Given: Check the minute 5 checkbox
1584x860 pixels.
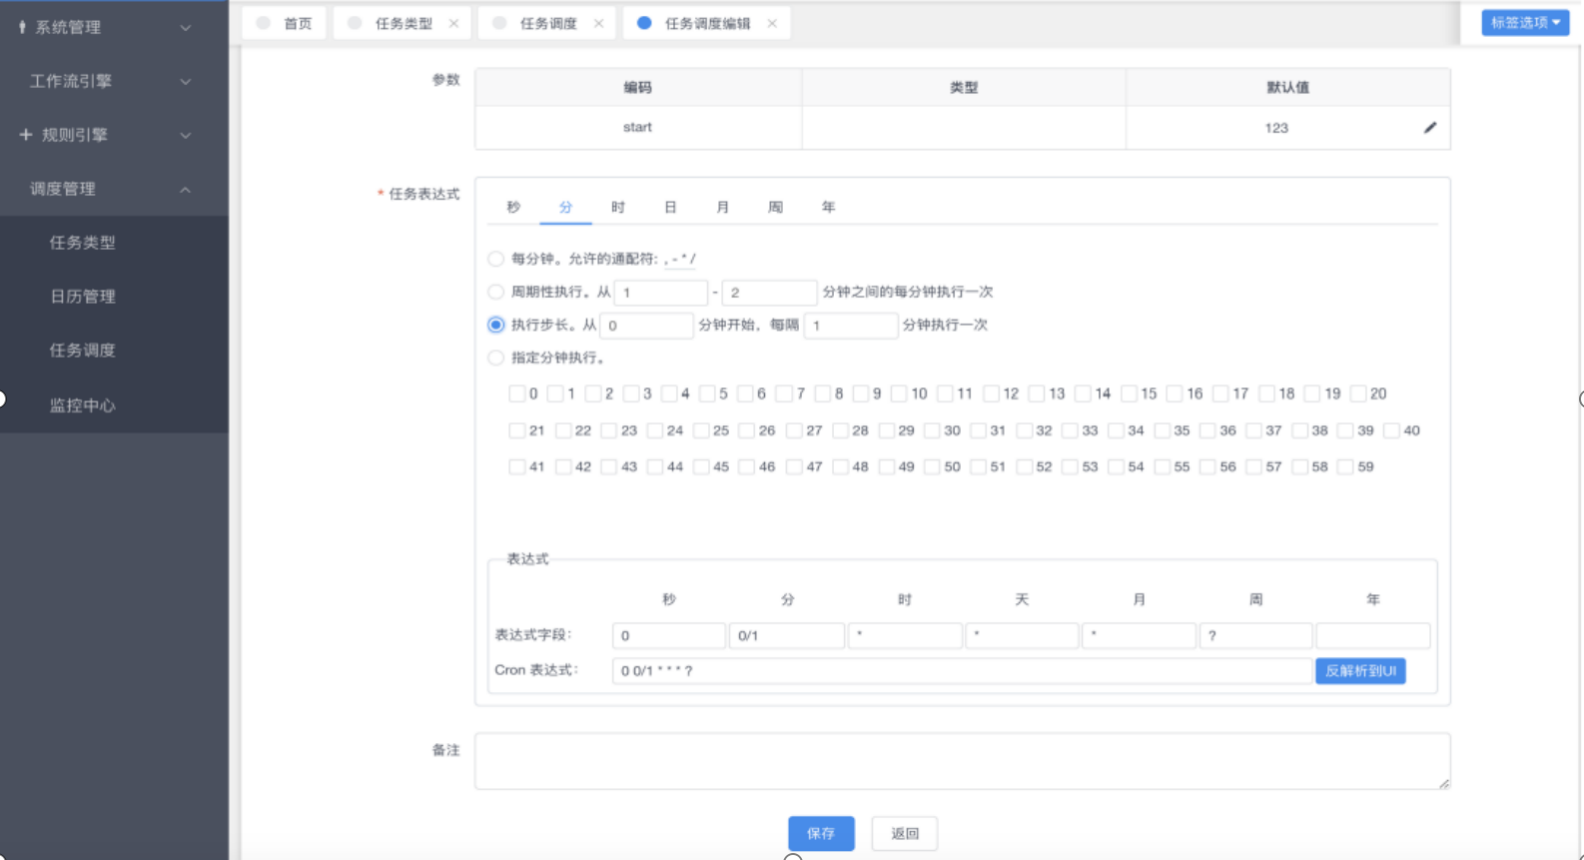Looking at the screenshot, I should (x=707, y=394).
